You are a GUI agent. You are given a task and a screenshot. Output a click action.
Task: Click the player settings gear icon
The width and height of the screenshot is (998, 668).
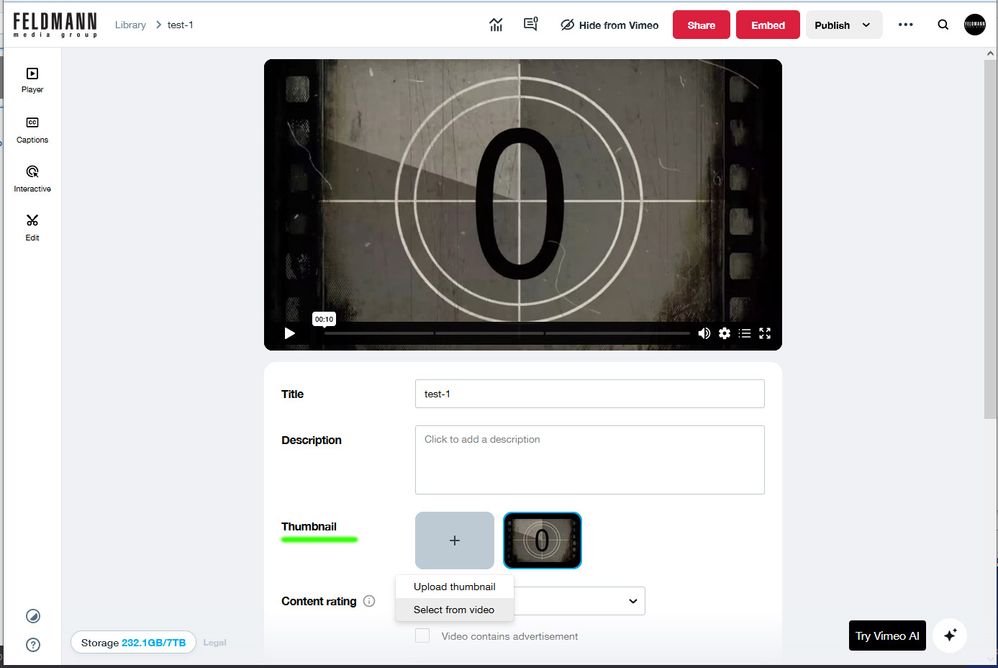coord(724,333)
